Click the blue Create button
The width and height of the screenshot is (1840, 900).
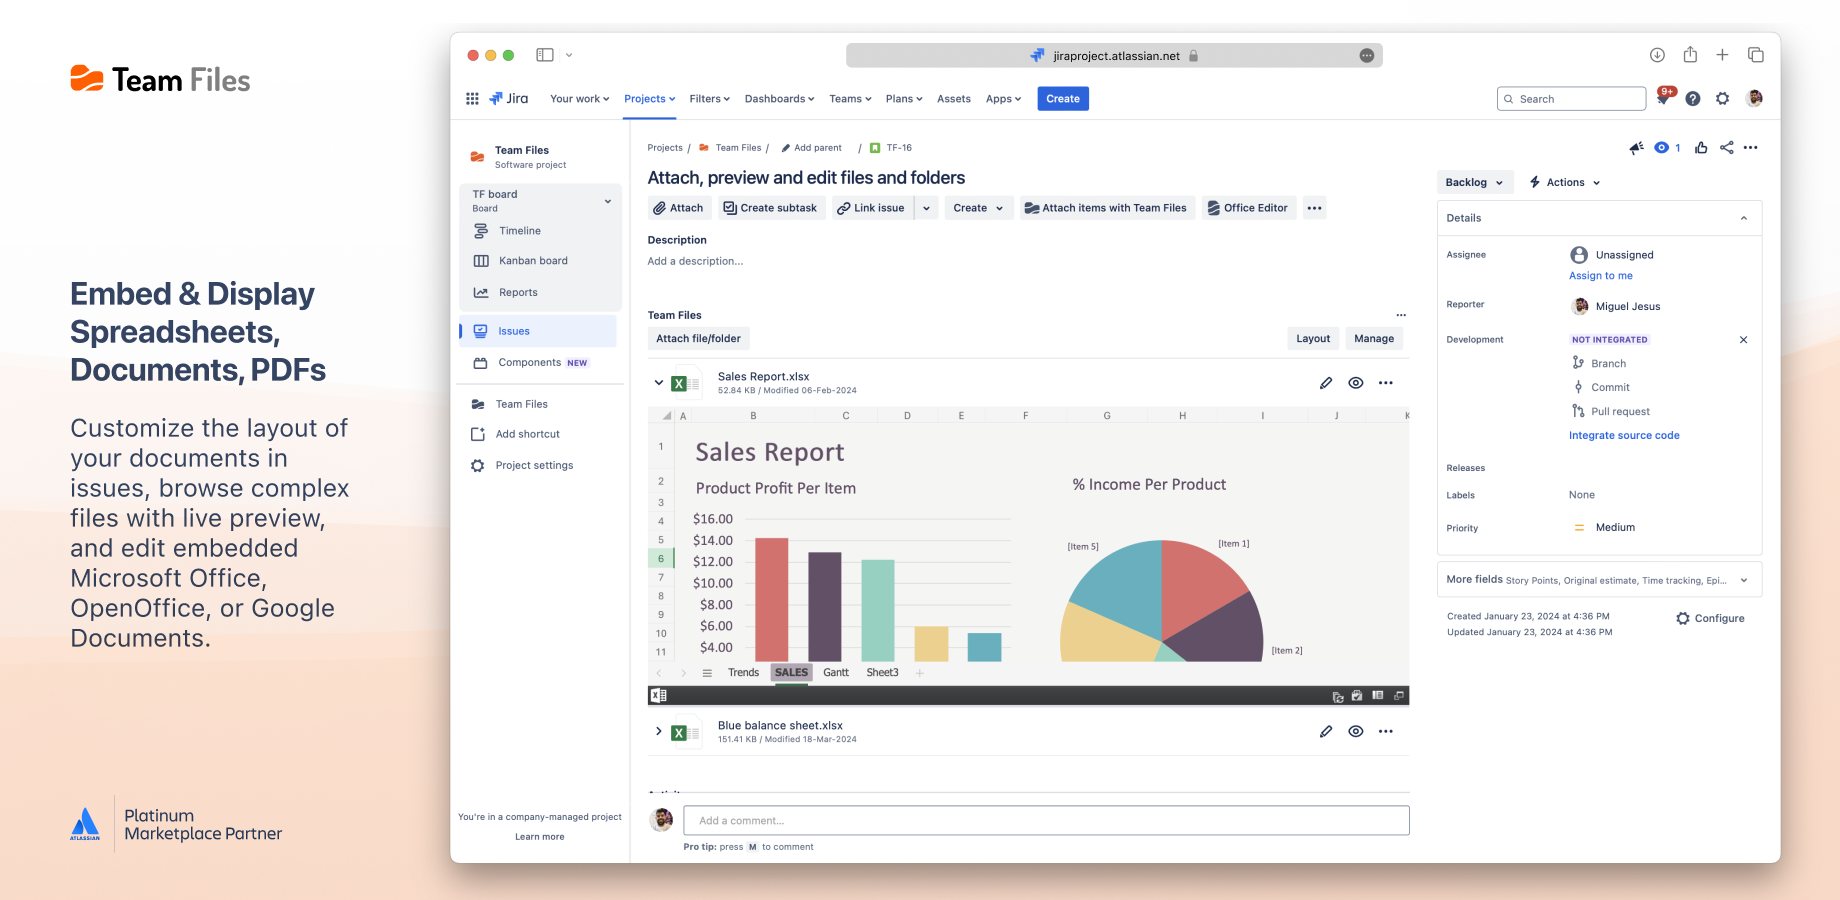pos(1063,99)
